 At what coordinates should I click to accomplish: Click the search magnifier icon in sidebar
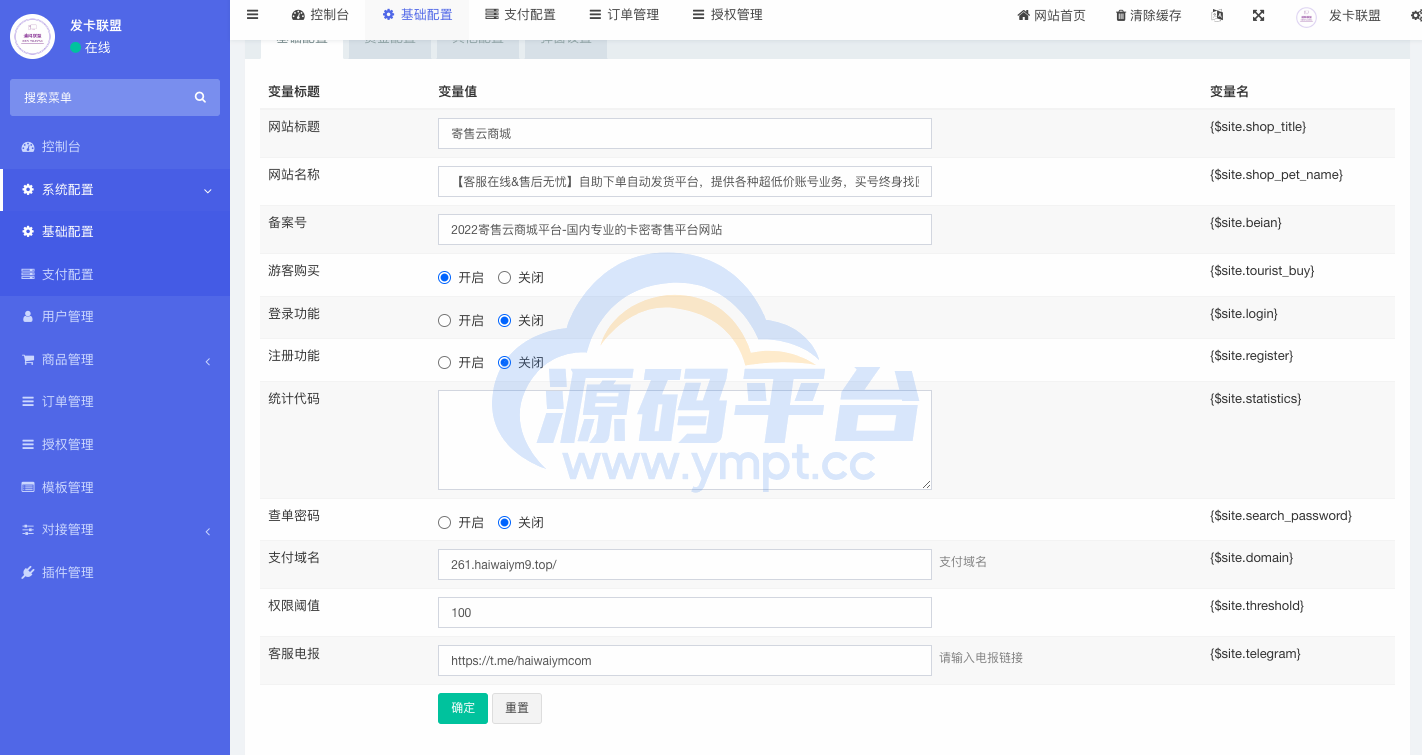click(200, 97)
